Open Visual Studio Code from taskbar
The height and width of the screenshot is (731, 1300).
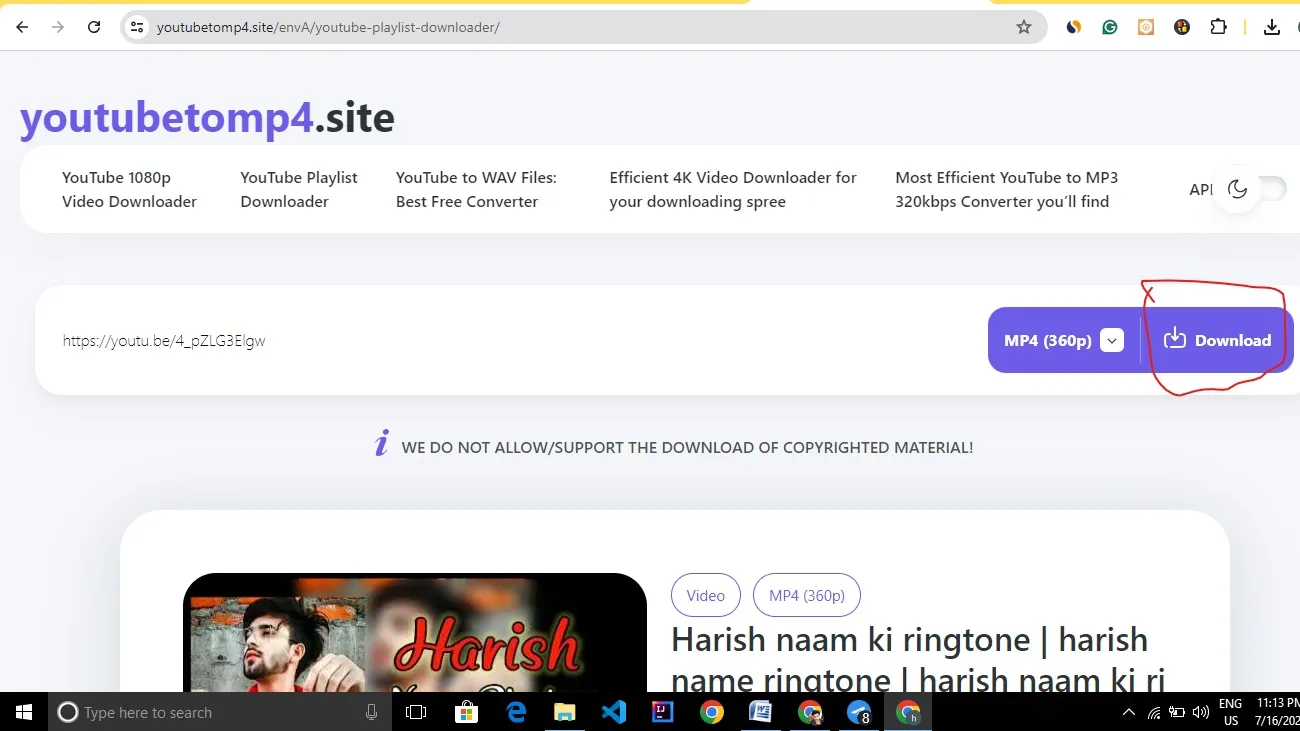[x=614, y=712]
